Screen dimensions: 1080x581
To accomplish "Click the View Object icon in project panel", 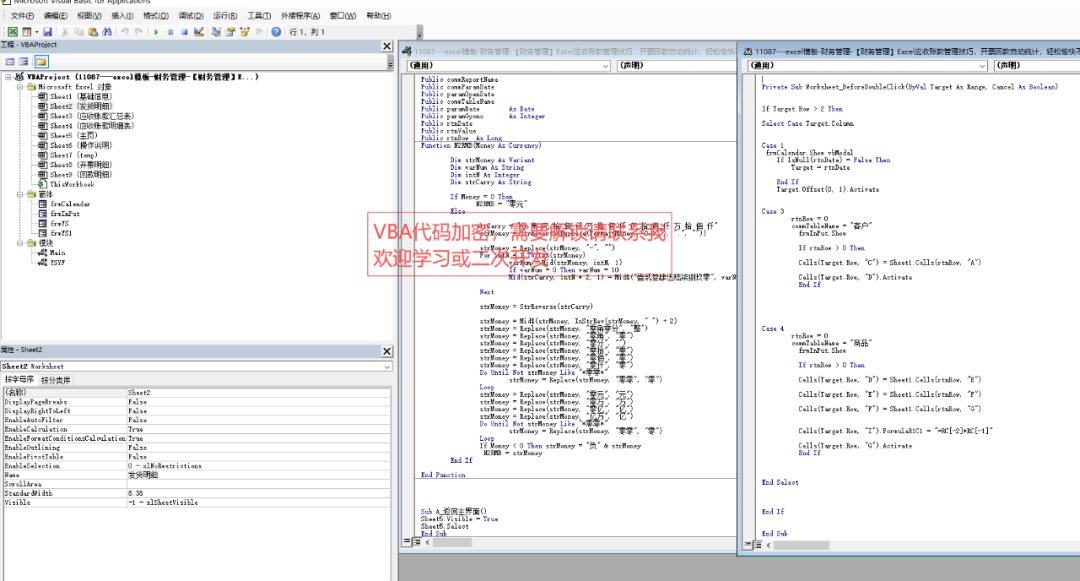I will click(24, 62).
